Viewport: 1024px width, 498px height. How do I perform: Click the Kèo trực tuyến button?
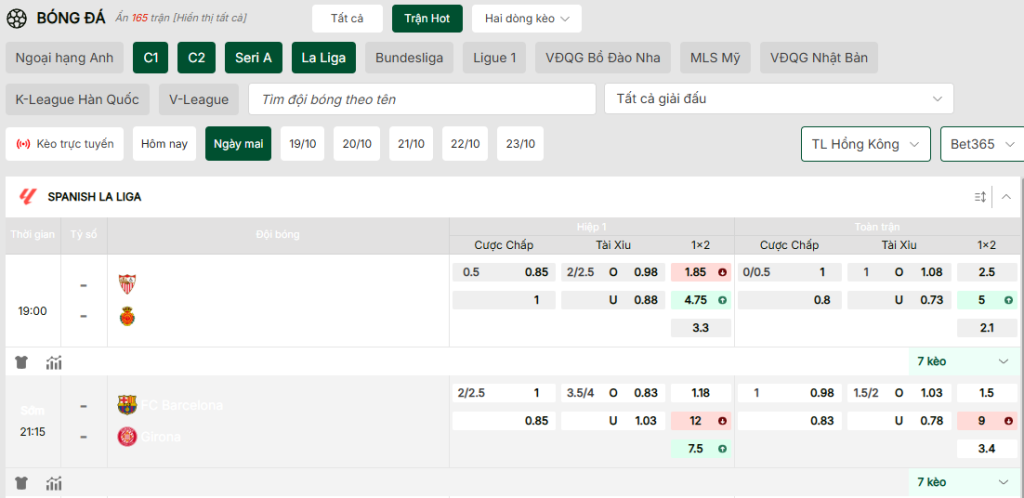(x=65, y=144)
